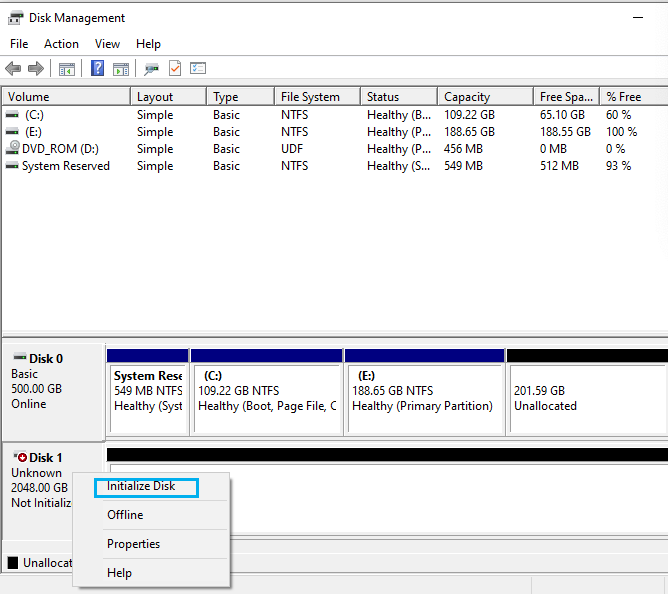The image size is (668, 594).
Task: Click the red error icon on Disk 1
Action: [x=20, y=457]
